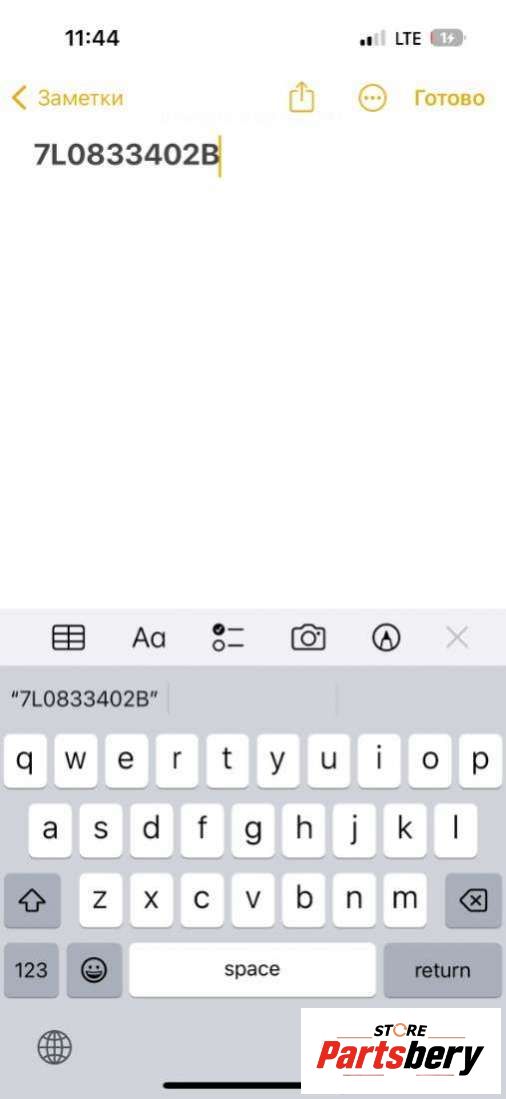Tap the backspace delete key
The height and width of the screenshot is (1099, 506).
click(473, 900)
